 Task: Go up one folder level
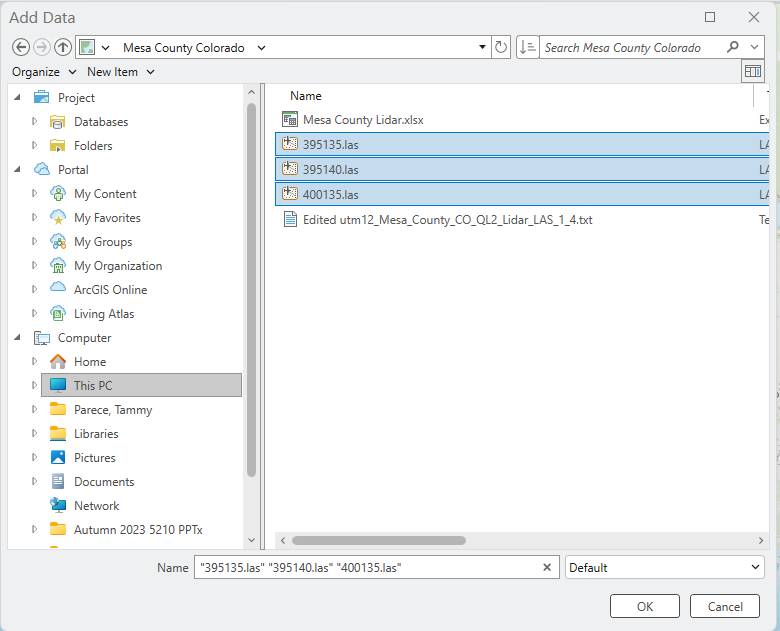click(x=63, y=47)
